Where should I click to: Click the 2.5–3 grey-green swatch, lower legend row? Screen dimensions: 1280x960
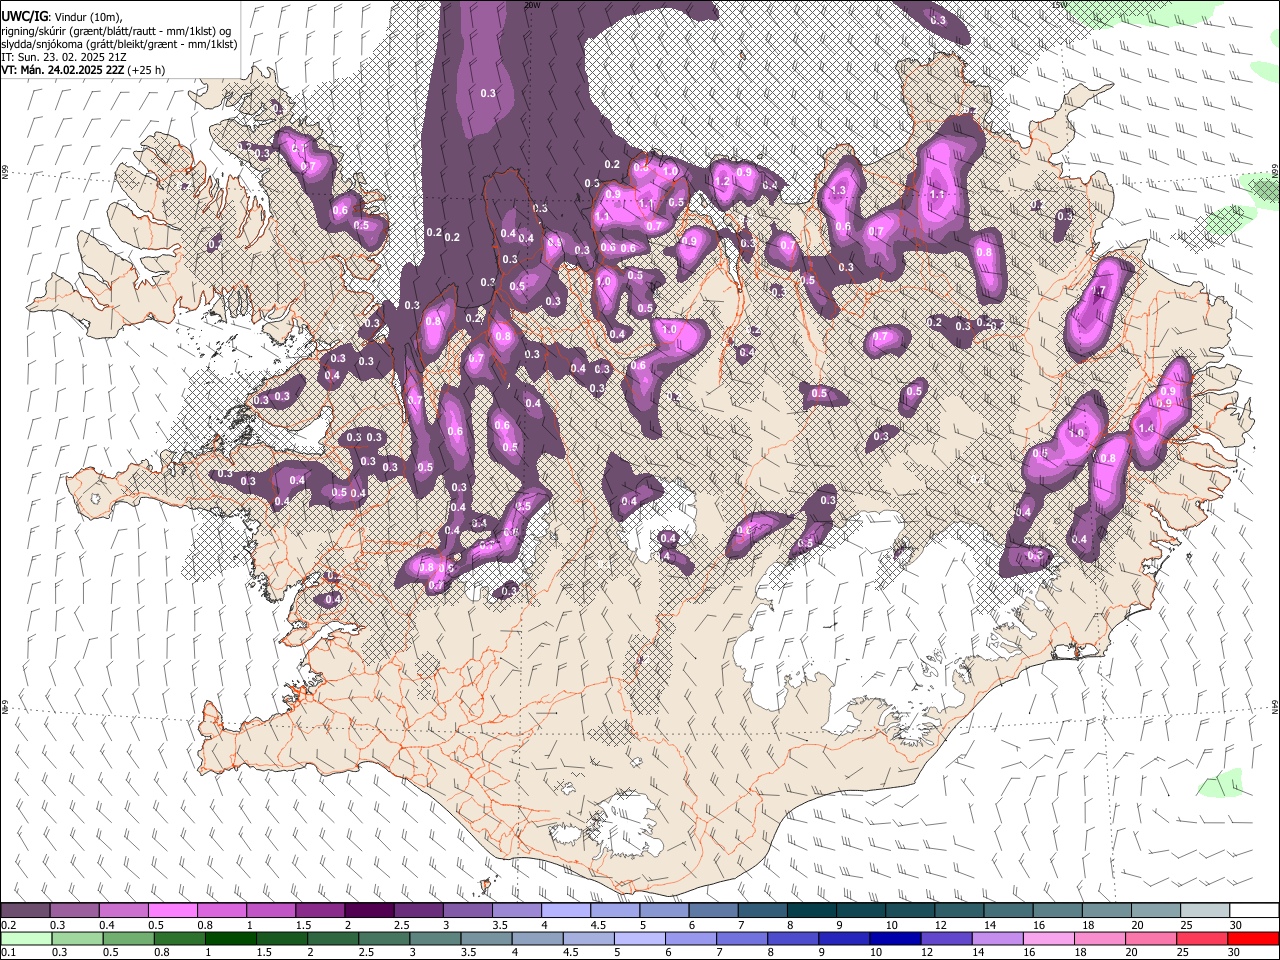click(x=383, y=939)
